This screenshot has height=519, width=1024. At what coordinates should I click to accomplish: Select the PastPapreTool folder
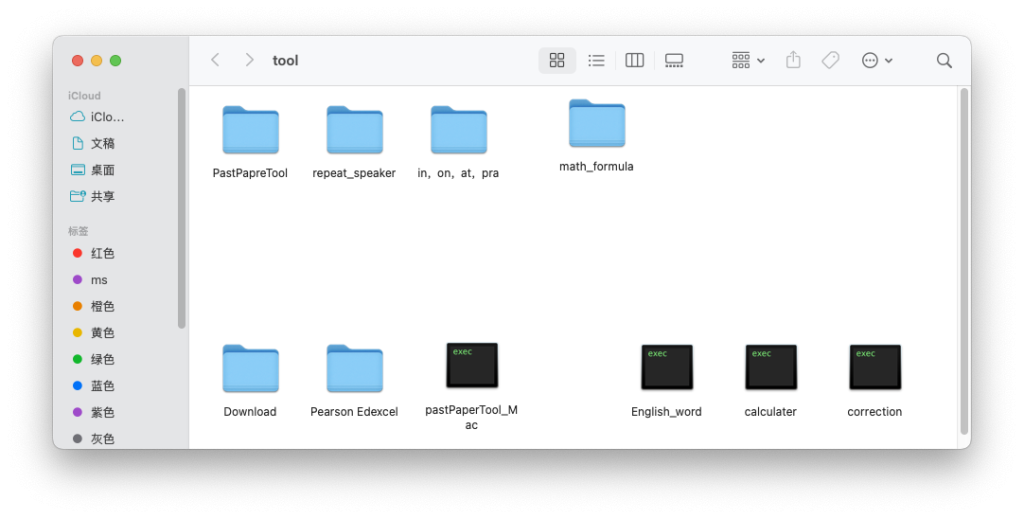(x=250, y=130)
